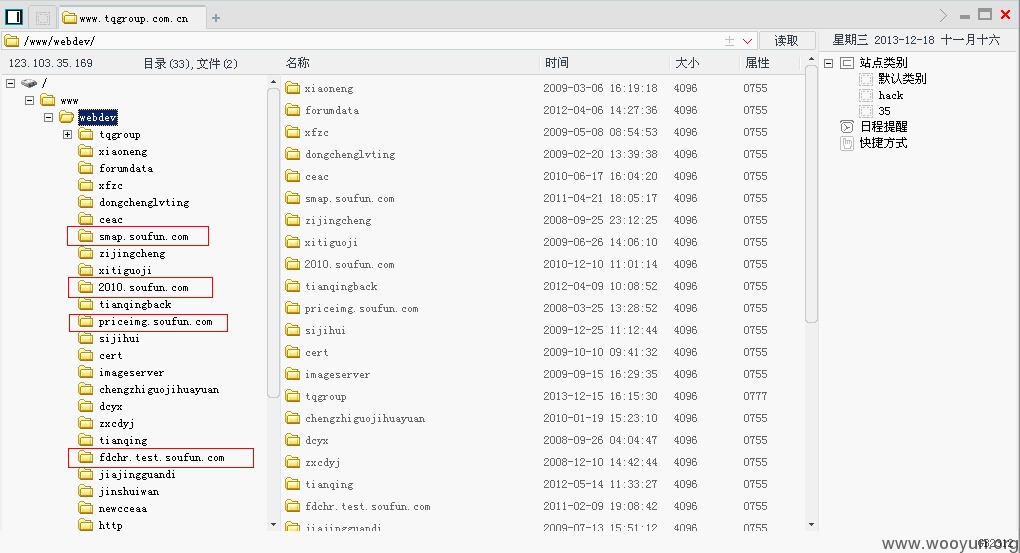The width and height of the screenshot is (1020, 553).
Task: Click sijihui folder icon in file list
Action: click(293, 330)
